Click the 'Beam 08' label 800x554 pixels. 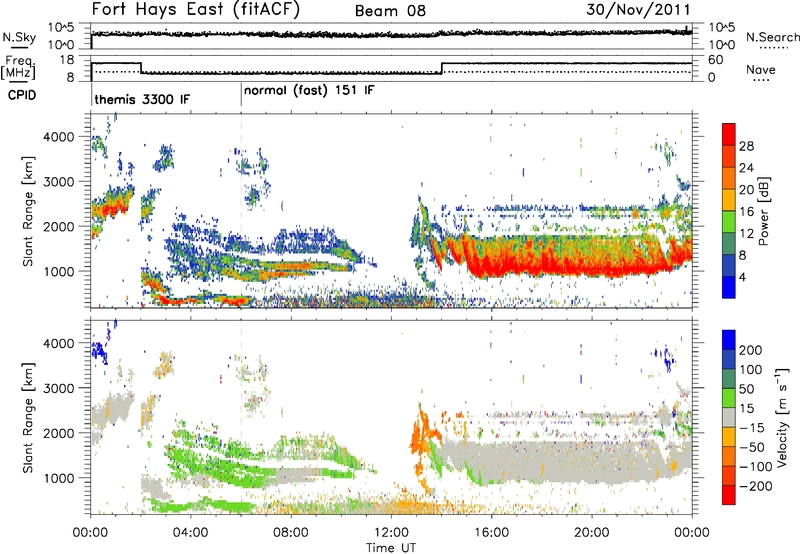(390, 11)
